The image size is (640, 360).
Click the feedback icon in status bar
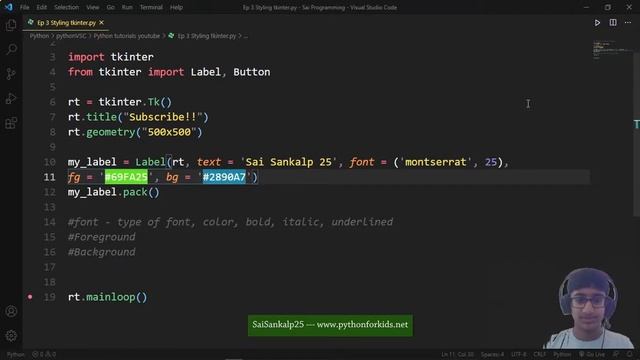point(616,354)
